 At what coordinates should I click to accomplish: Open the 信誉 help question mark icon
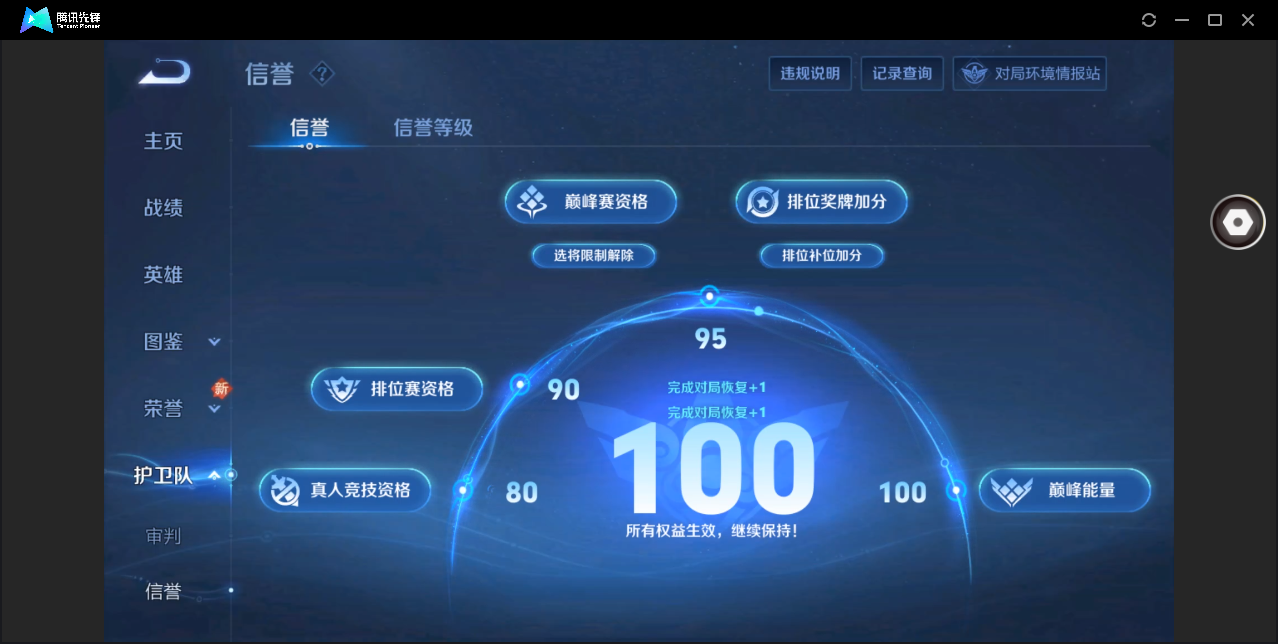pos(322,74)
